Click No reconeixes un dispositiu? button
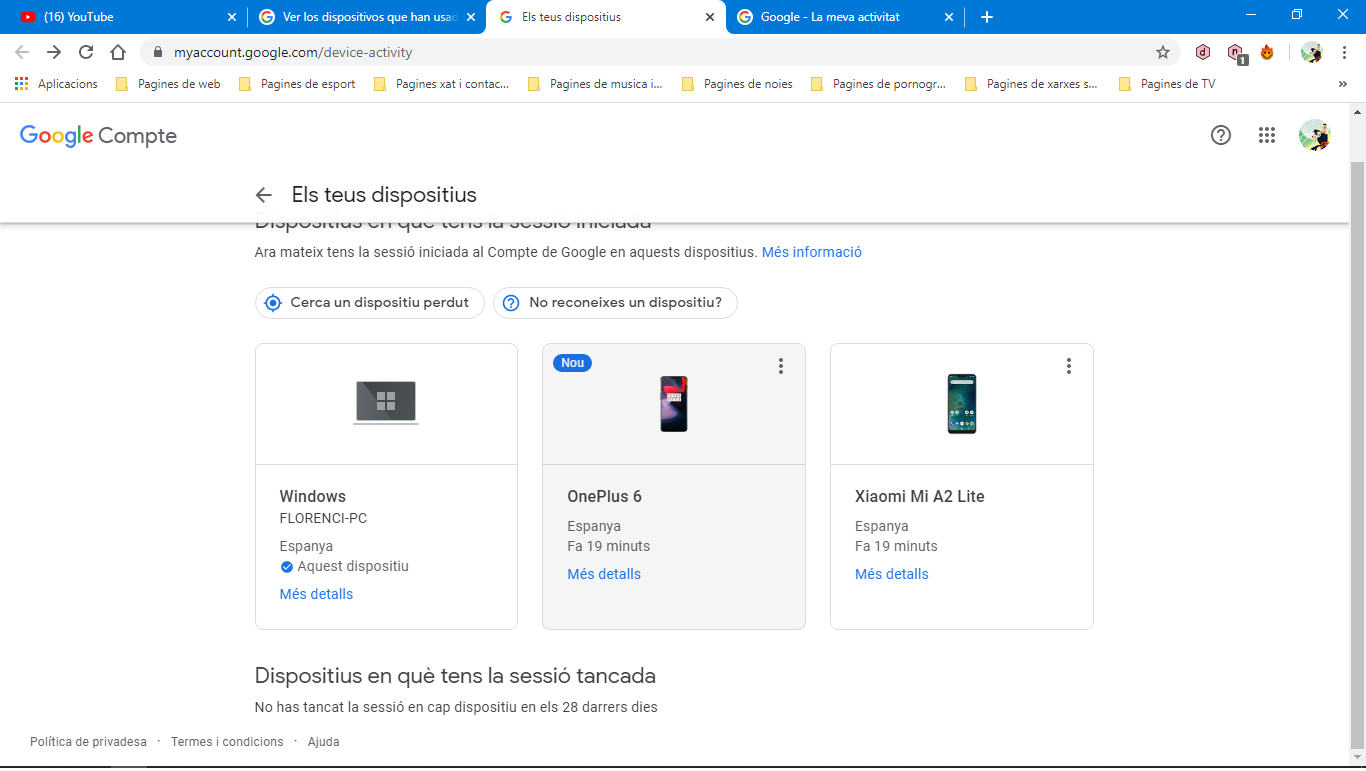The width and height of the screenshot is (1366, 771). 615,303
